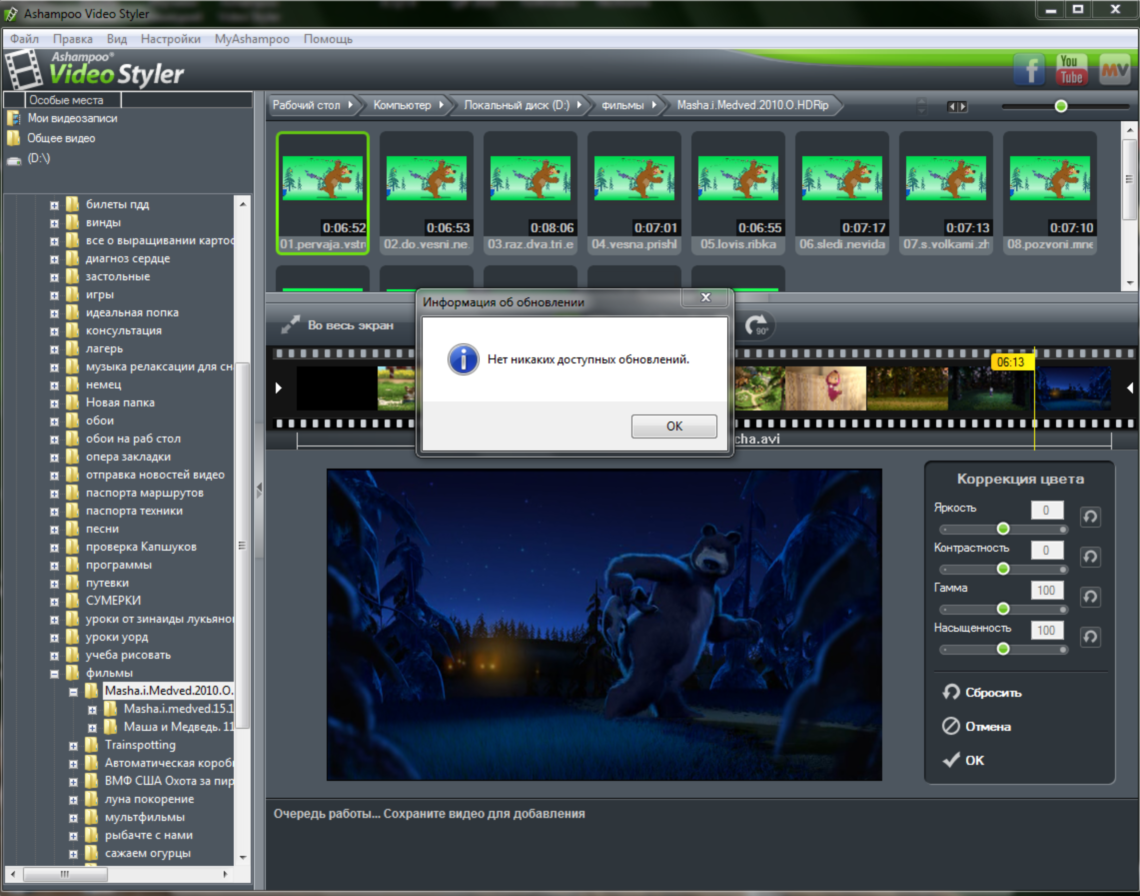The image size is (1140, 896).
Task: Expand the программы folder
Action: [55, 565]
